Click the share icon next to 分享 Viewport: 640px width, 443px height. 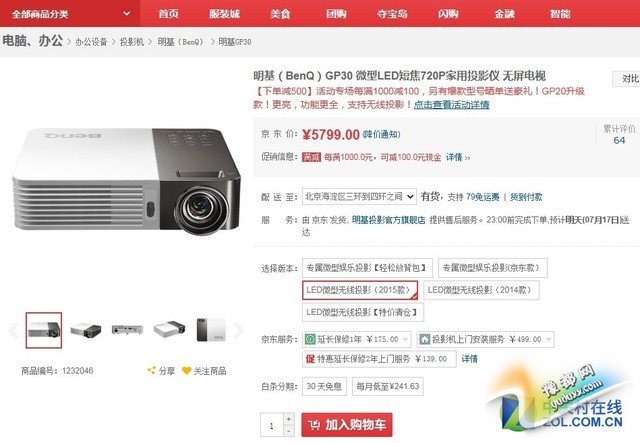(x=151, y=370)
